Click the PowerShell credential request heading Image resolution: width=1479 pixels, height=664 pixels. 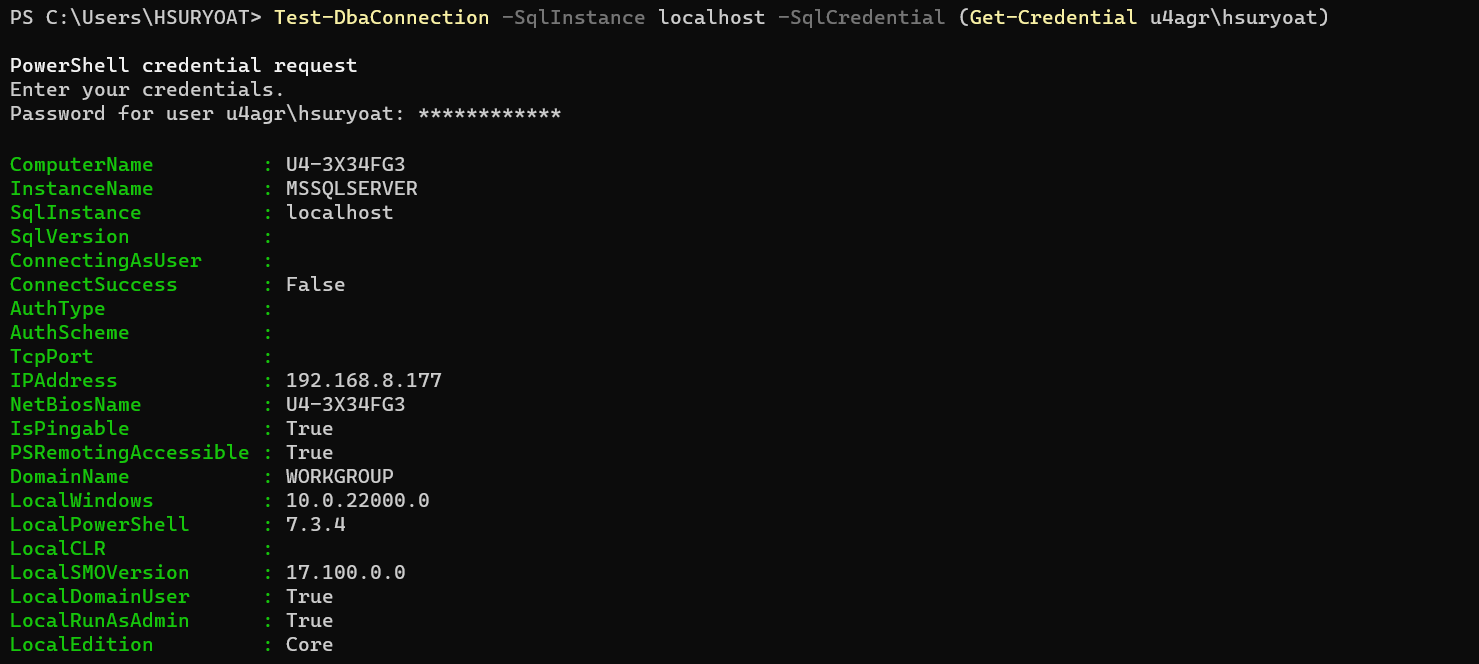183,65
